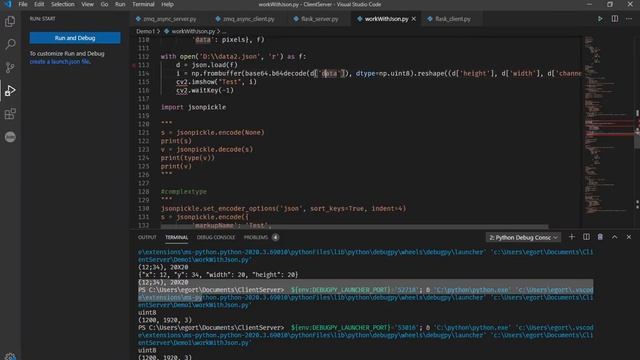Click line number 118 in the gutter
The image size is (640, 360).
(x=143, y=107)
